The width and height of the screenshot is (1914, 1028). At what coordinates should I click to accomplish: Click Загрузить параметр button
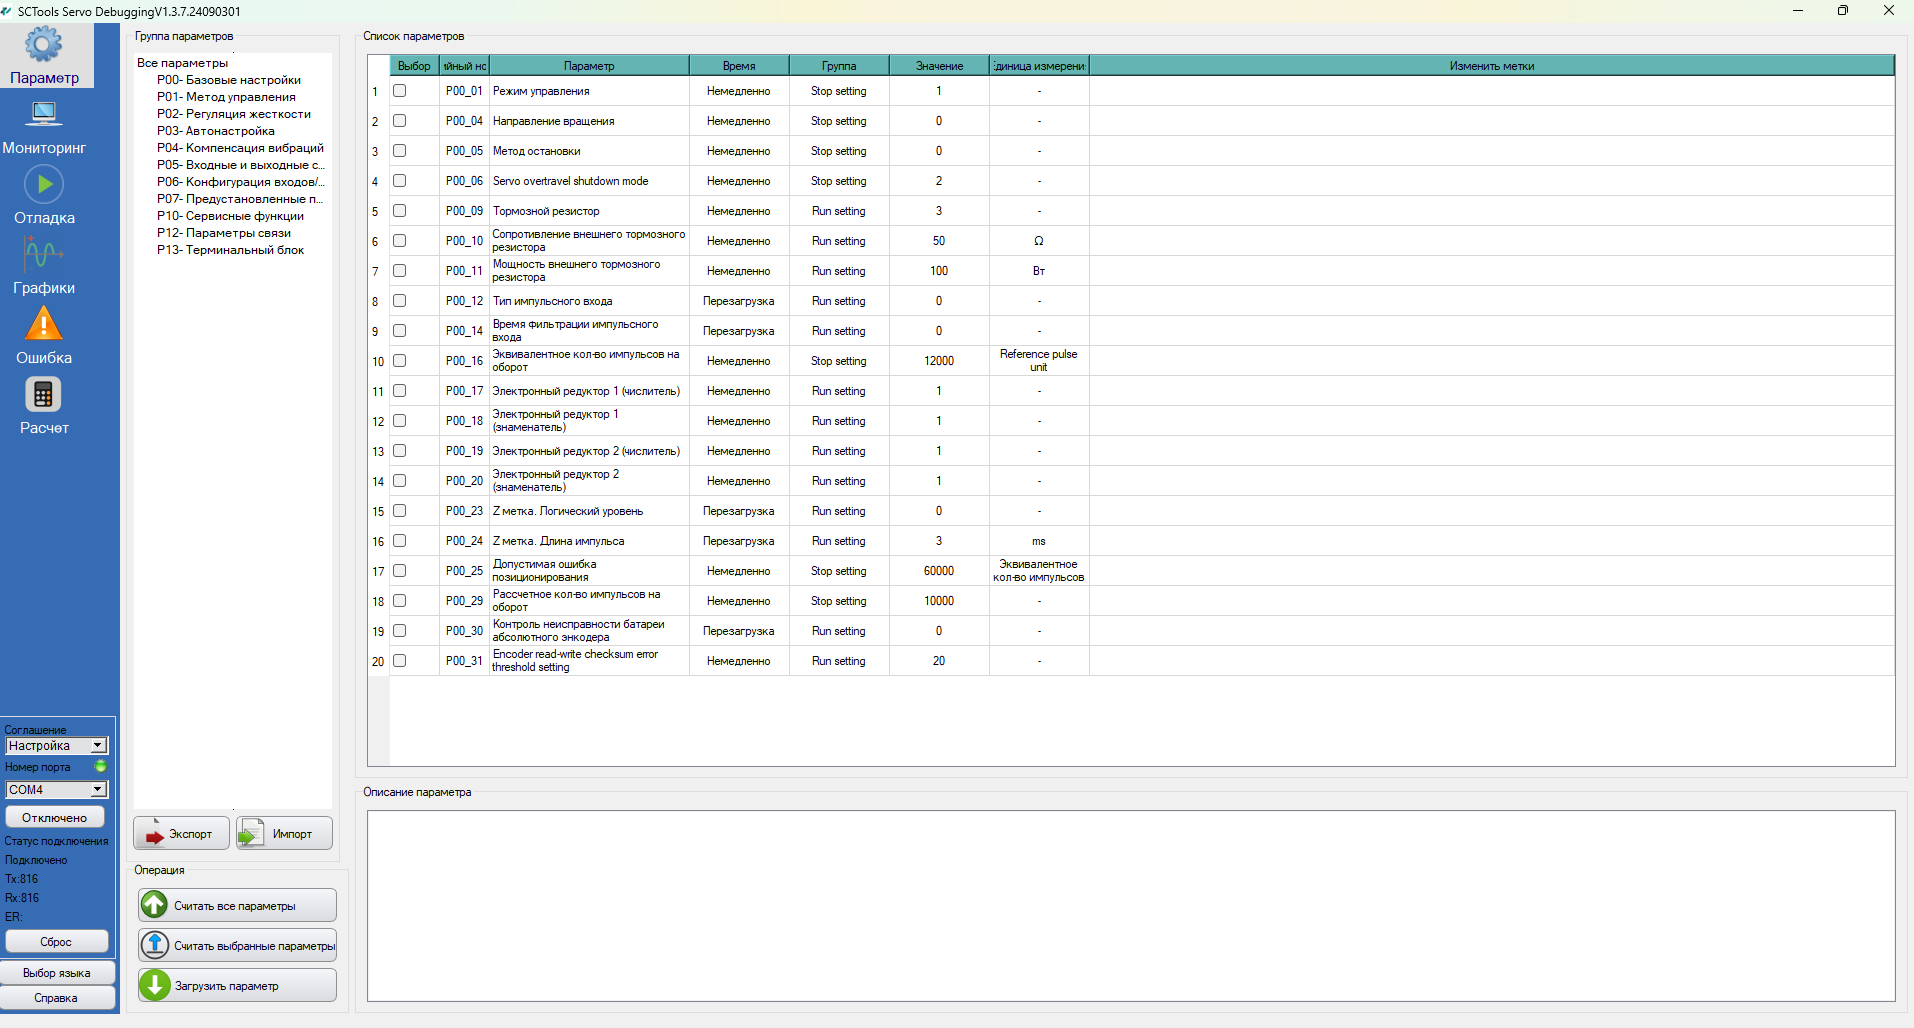237,985
